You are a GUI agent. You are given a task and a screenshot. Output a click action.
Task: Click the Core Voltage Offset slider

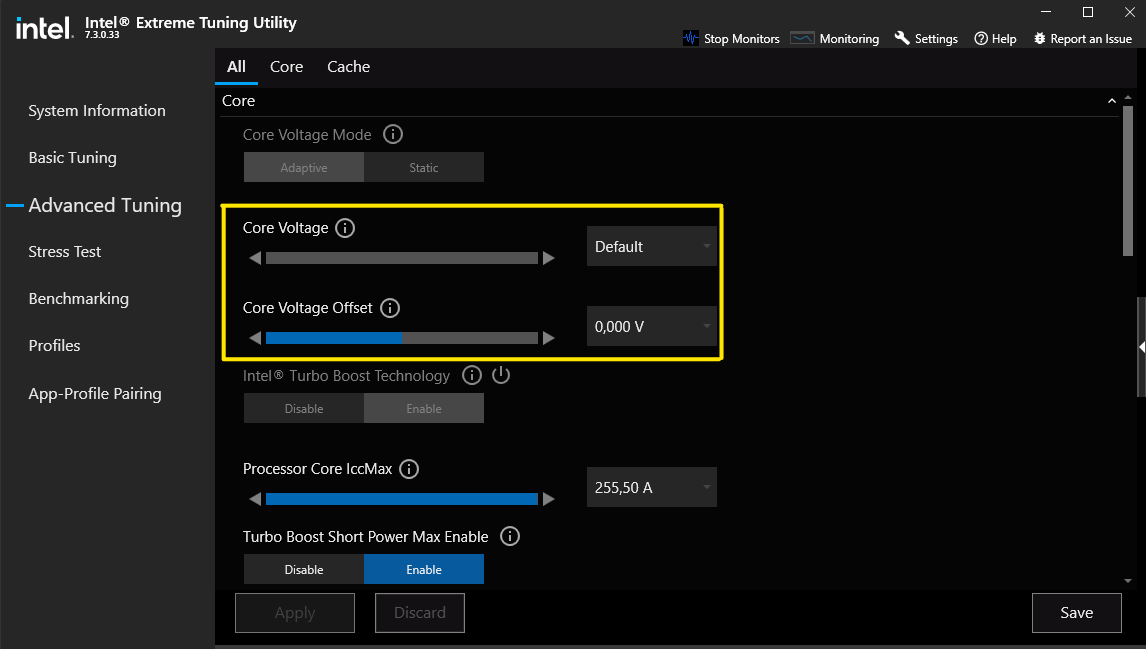point(402,338)
